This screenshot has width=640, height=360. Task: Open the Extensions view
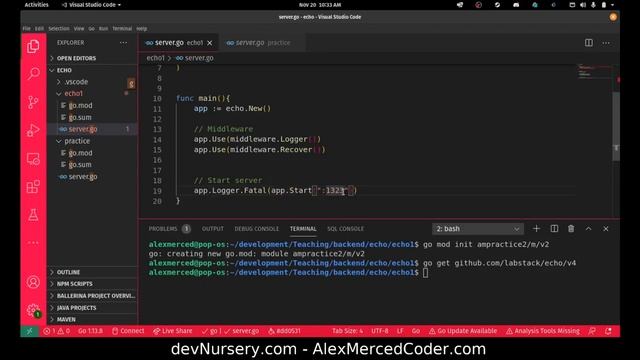[33, 187]
